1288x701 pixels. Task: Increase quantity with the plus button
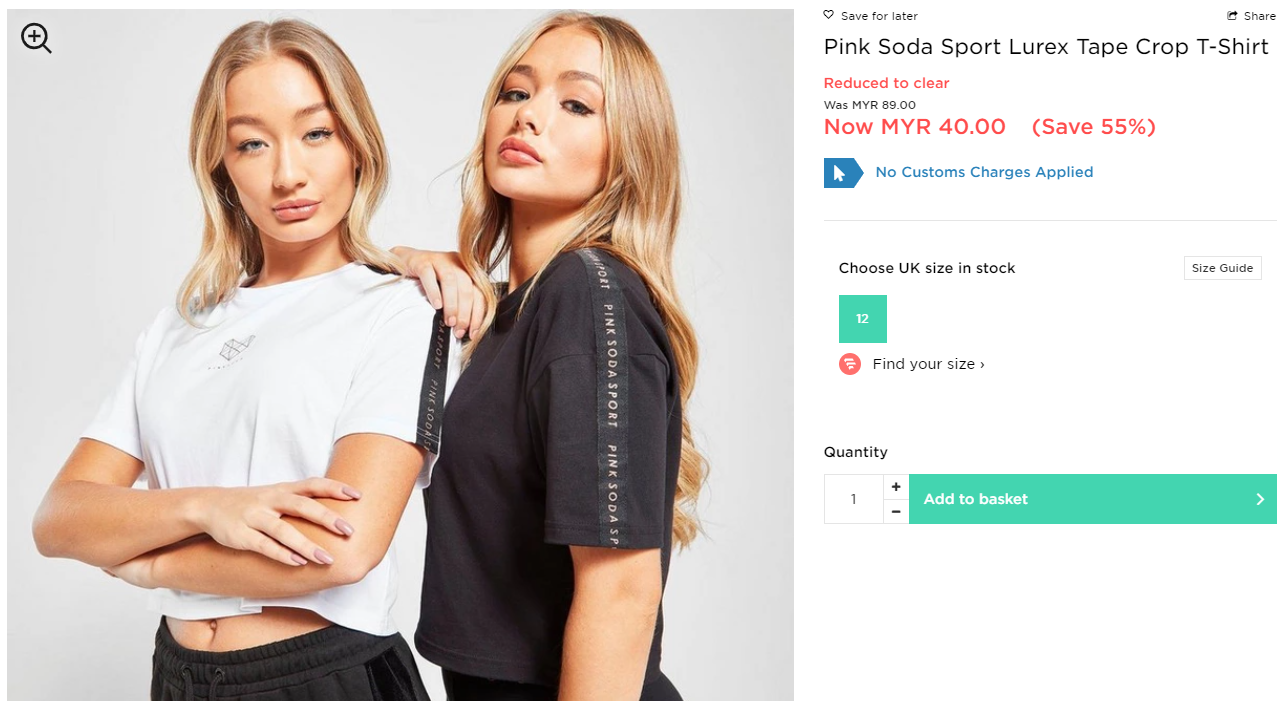point(896,487)
